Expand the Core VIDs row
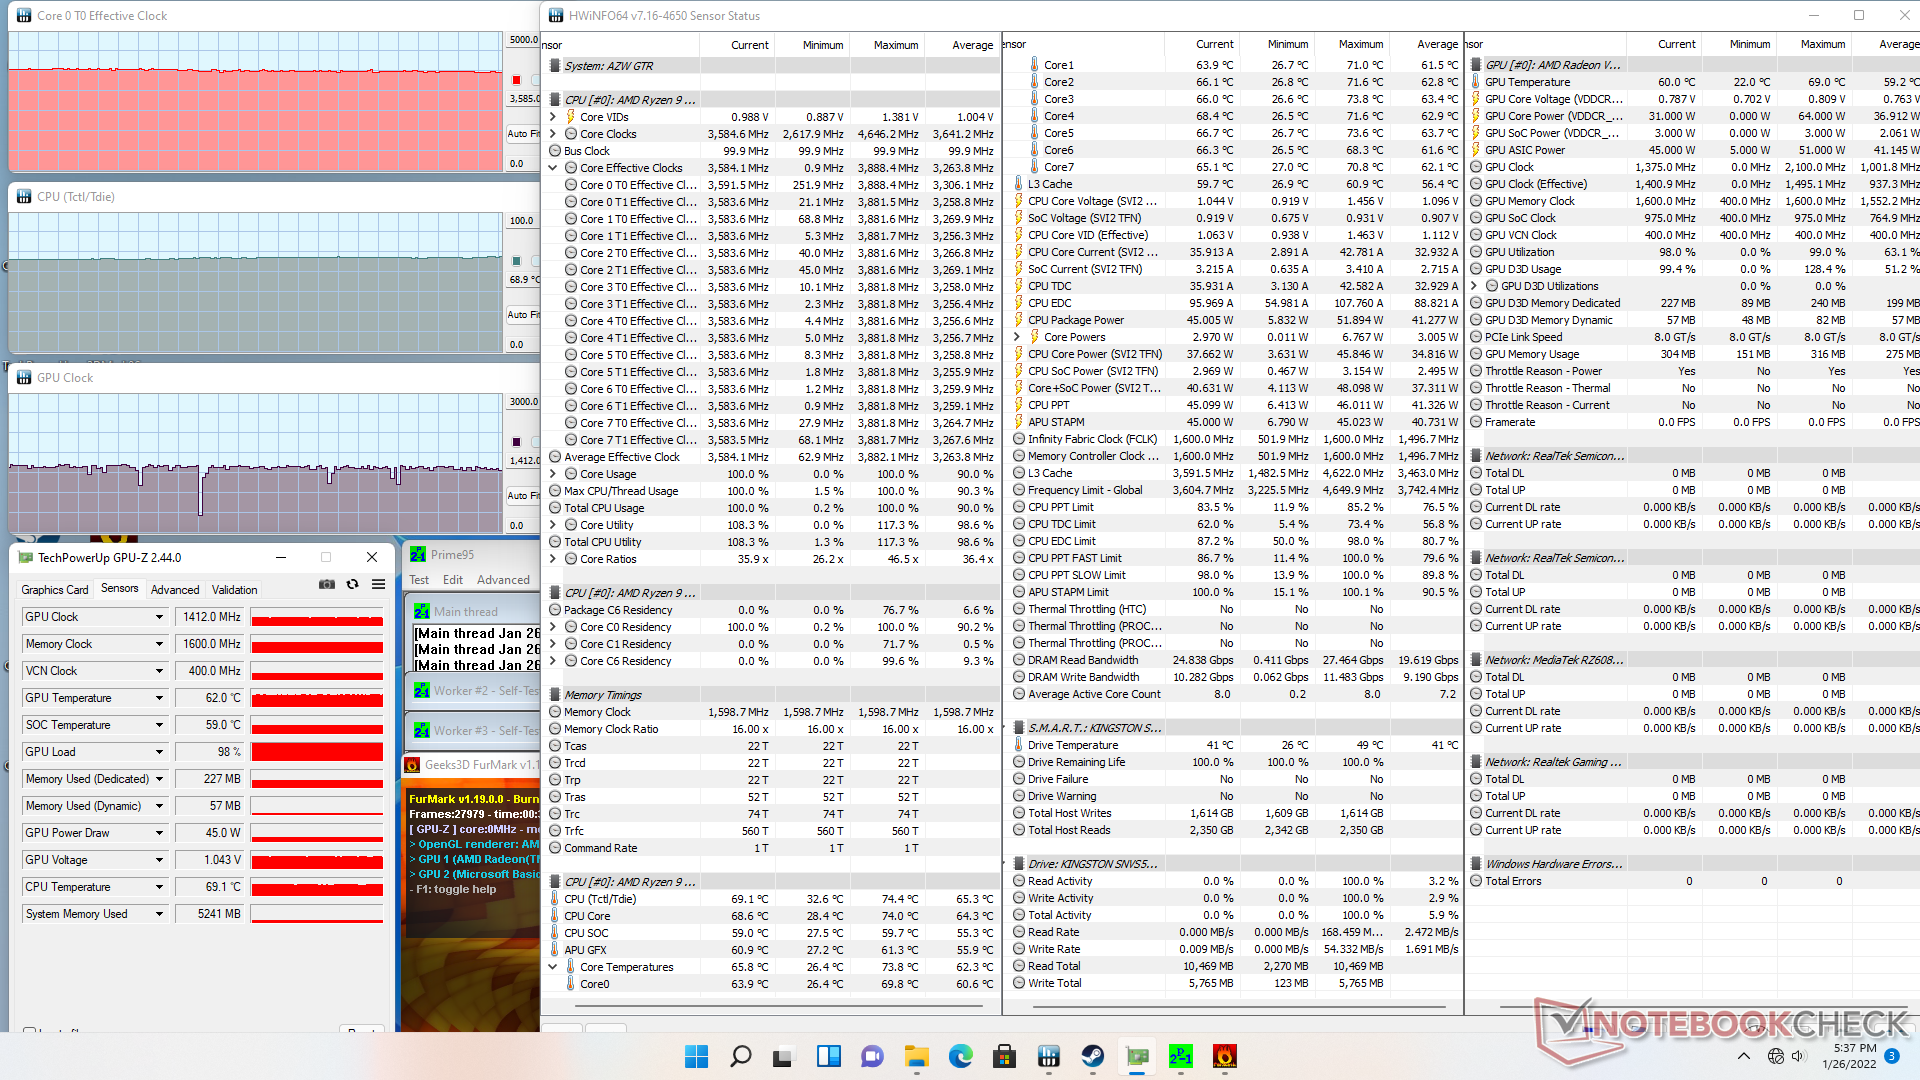Image resolution: width=1920 pixels, height=1080 pixels. (553, 117)
